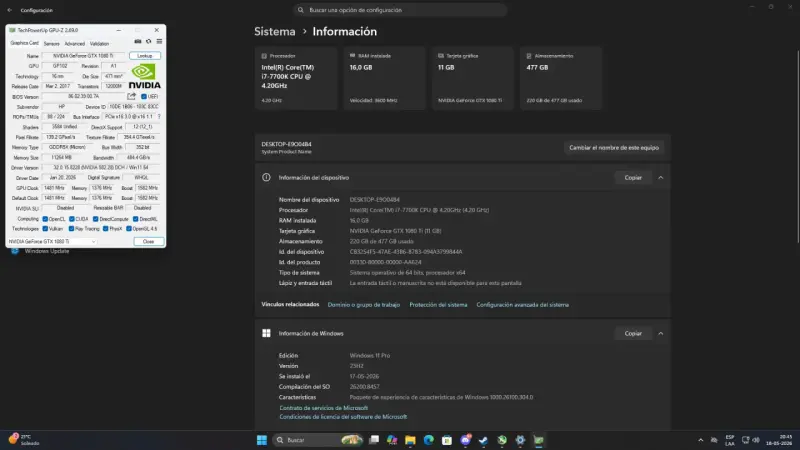The width and height of the screenshot is (800, 450).
Task: Open Condiciones de licencia del software link
Action: [x=343, y=417]
